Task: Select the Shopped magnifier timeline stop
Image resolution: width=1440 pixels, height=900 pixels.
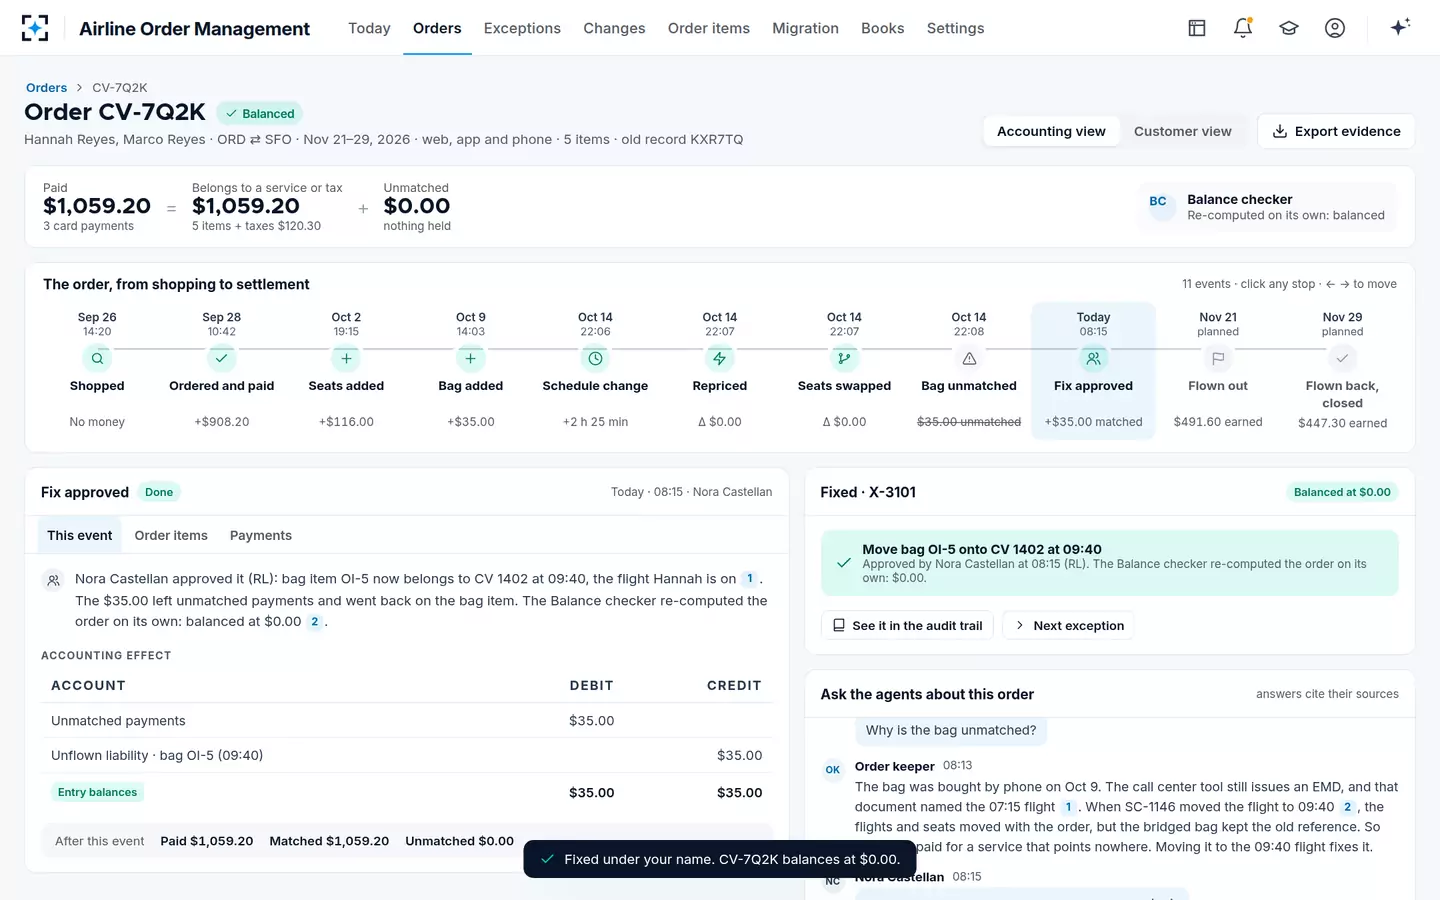Action: click(97, 358)
